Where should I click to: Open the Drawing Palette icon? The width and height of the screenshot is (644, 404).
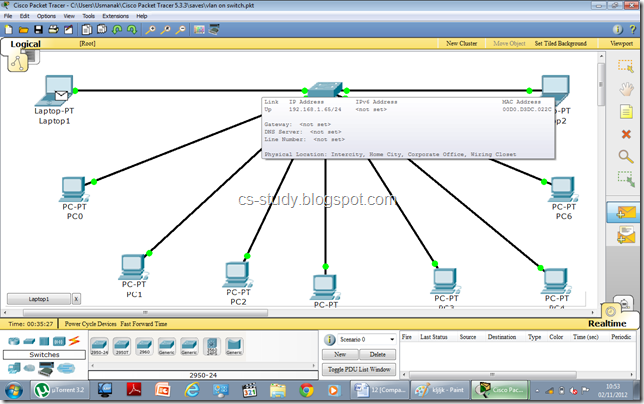[x=199, y=30]
